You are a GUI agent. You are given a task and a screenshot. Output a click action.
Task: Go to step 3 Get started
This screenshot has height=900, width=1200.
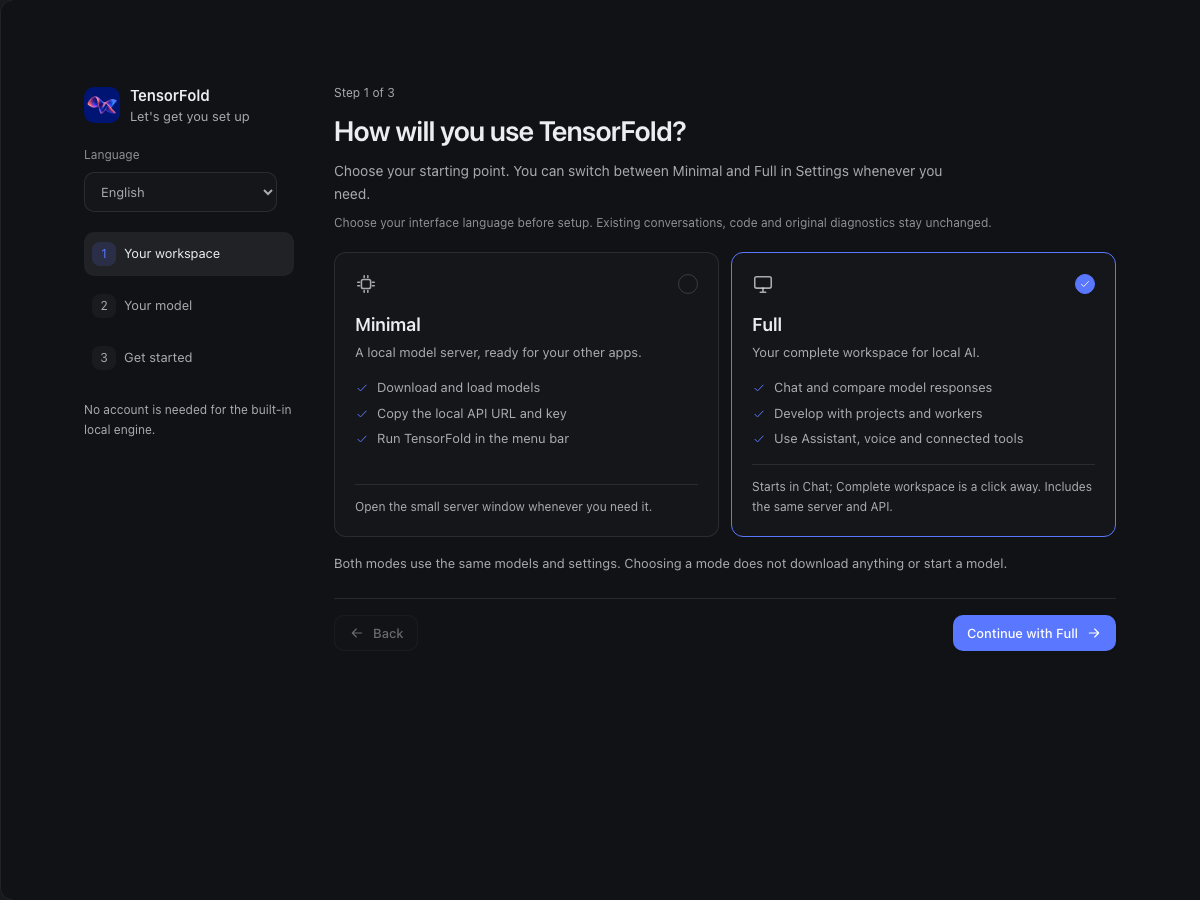click(189, 358)
